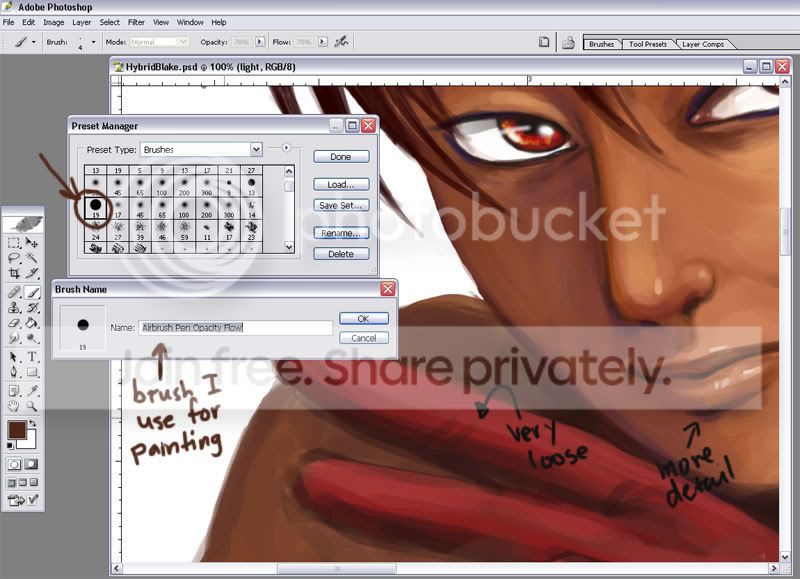
Task: Enable Standard editing mode
Action: [x=14, y=464]
